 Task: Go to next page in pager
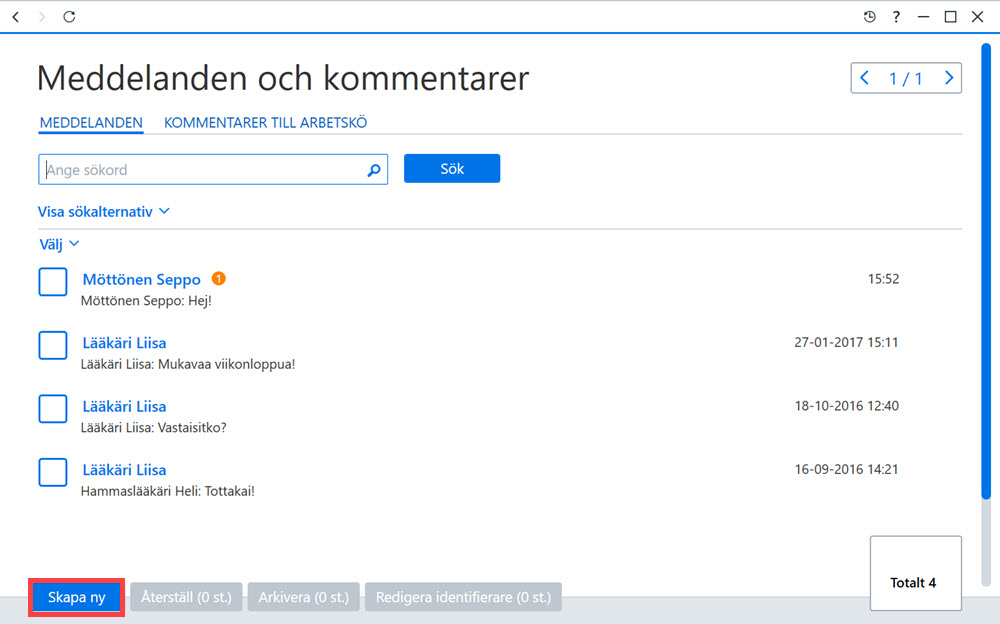(948, 78)
